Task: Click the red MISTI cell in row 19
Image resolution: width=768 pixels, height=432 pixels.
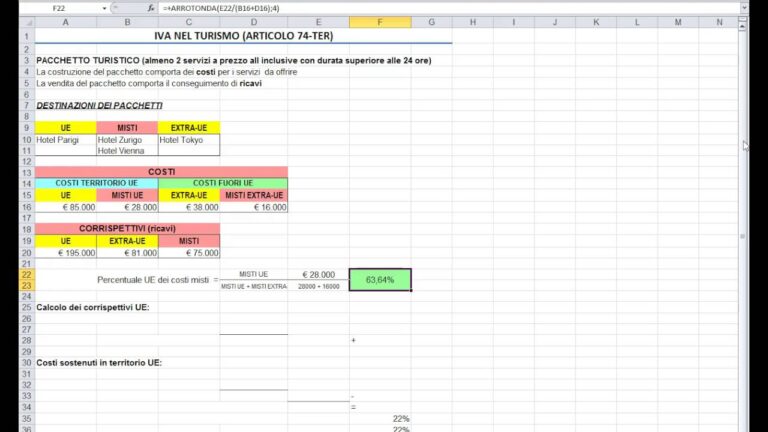Action: tap(189, 241)
